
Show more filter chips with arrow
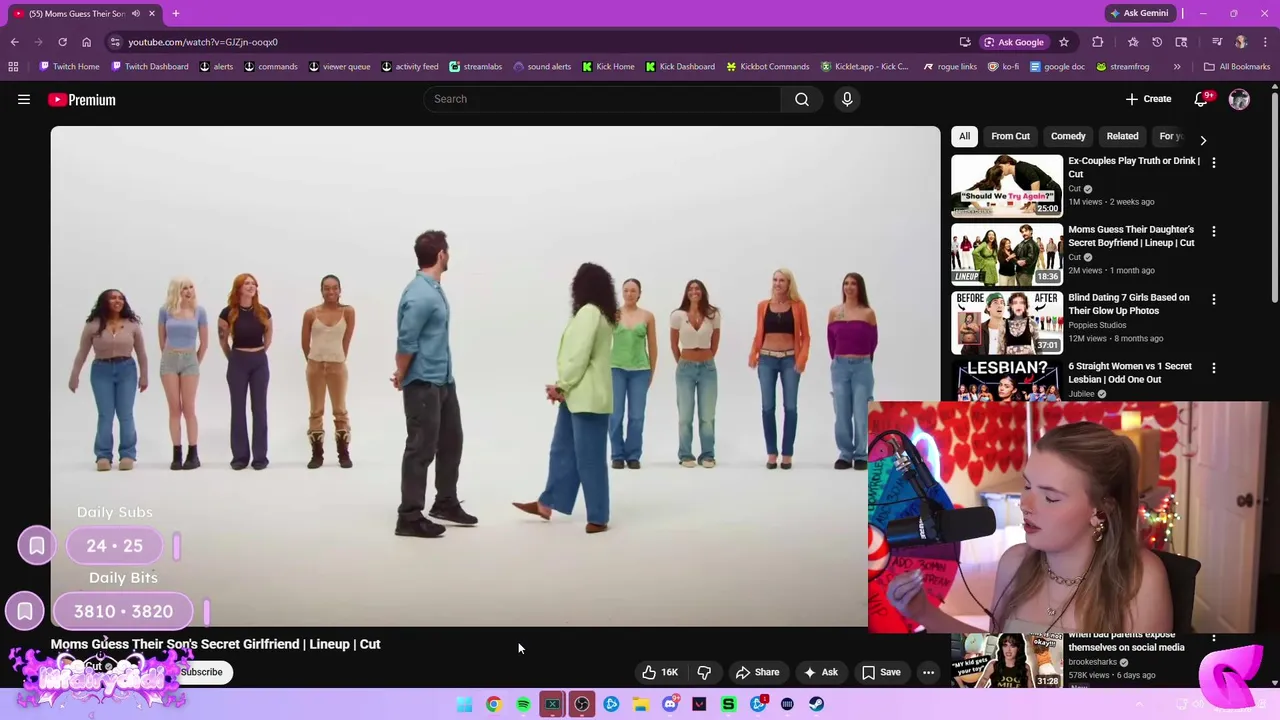tap(1203, 140)
